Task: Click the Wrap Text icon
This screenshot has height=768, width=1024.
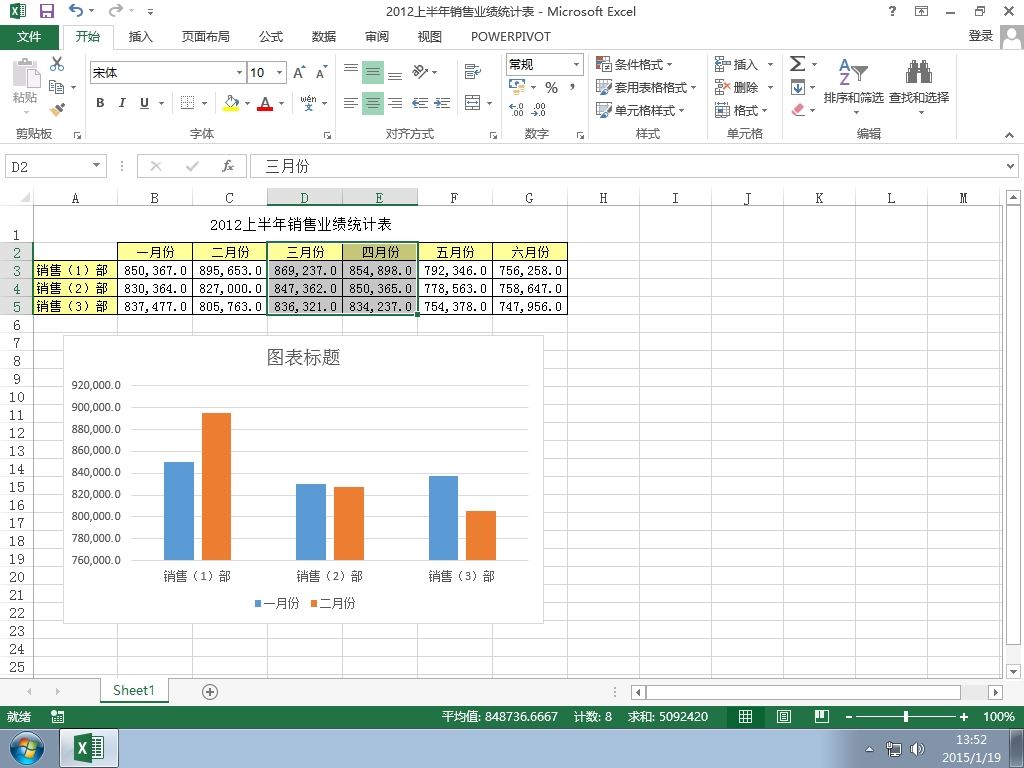Action: point(473,71)
